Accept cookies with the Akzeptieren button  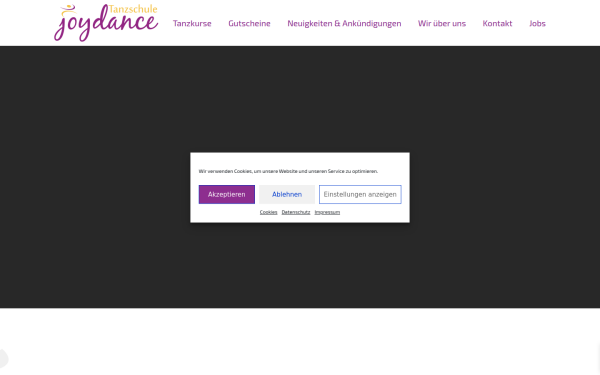pos(227,194)
